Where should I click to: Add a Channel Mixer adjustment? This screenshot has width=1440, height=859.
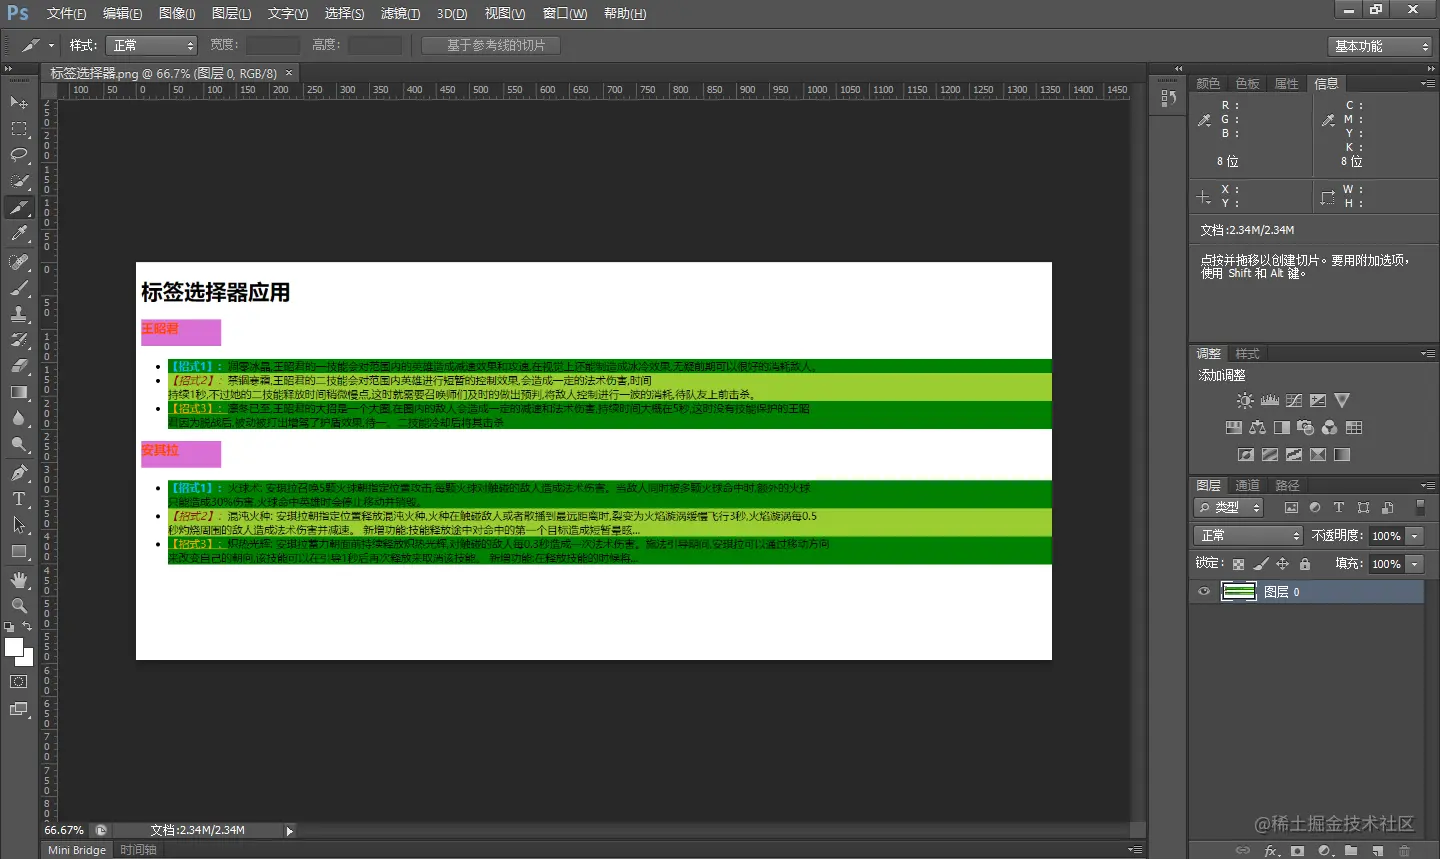pos(1330,427)
